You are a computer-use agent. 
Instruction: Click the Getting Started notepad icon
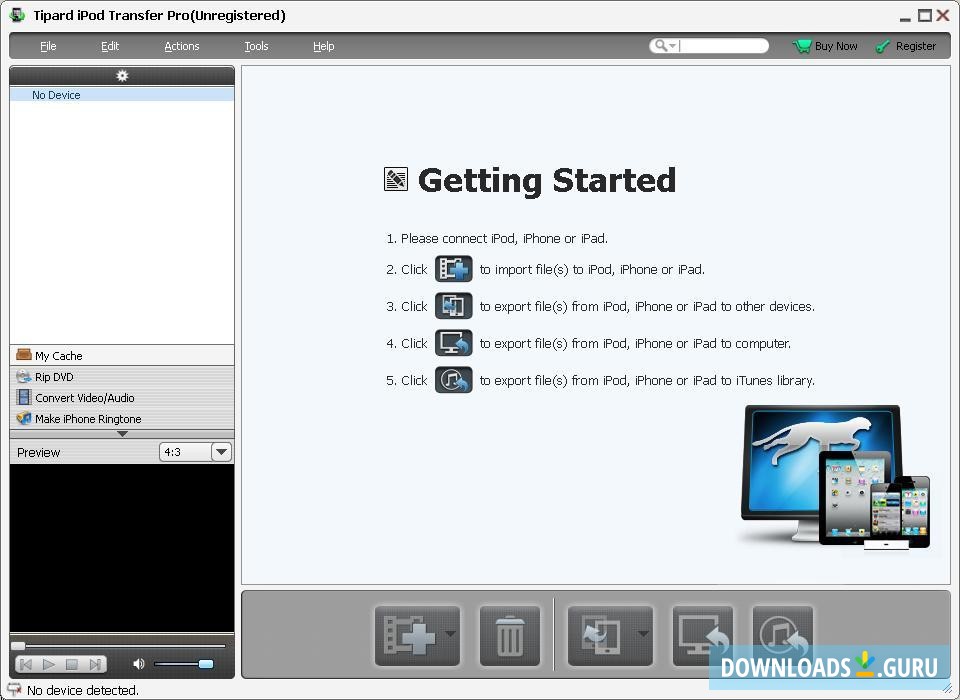tap(396, 179)
